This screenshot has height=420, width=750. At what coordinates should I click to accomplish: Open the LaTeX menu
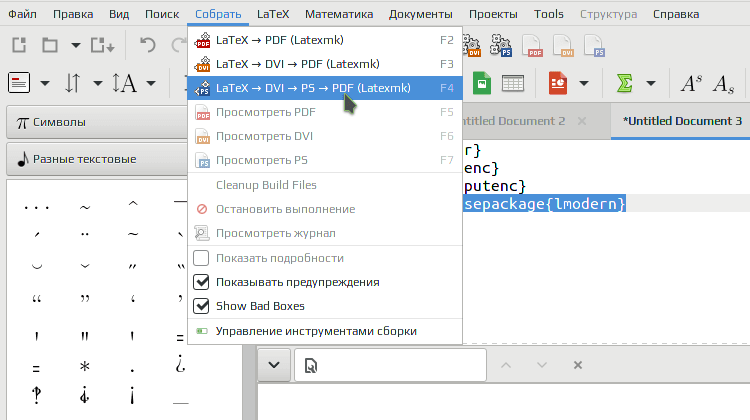click(x=273, y=14)
